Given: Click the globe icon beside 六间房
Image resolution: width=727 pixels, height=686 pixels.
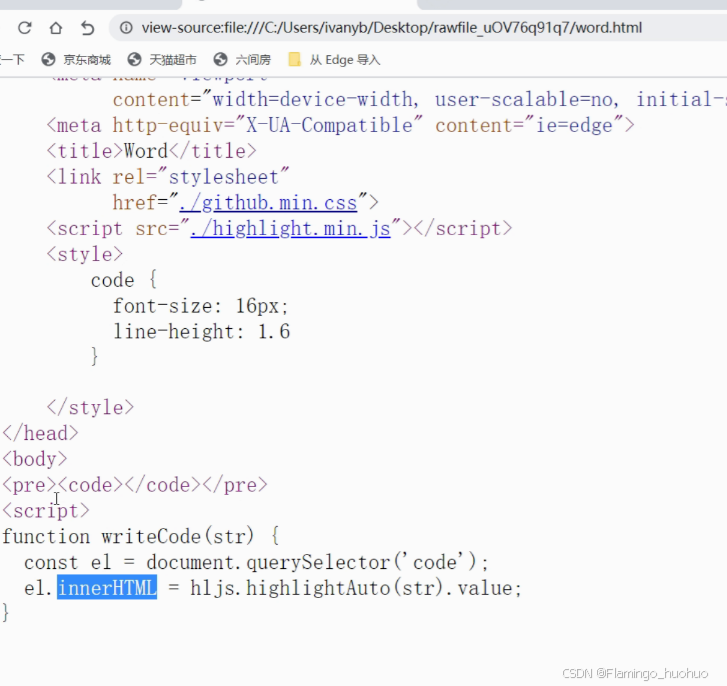Looking at the screenshot, I should 220,60.
